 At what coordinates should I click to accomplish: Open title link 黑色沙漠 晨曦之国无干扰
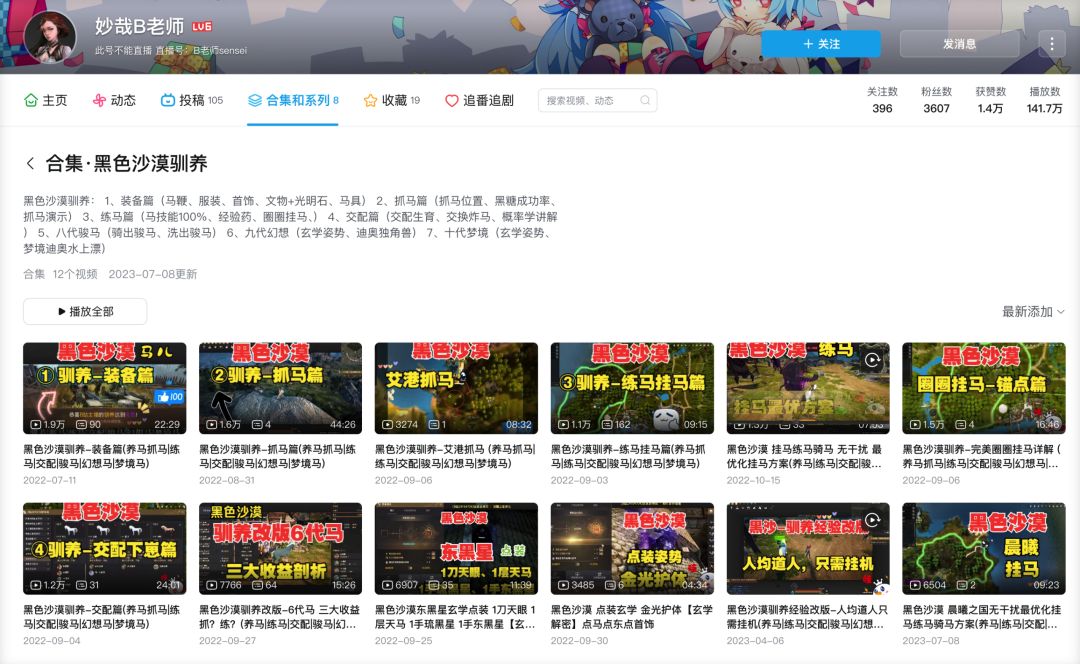point(982,616)
